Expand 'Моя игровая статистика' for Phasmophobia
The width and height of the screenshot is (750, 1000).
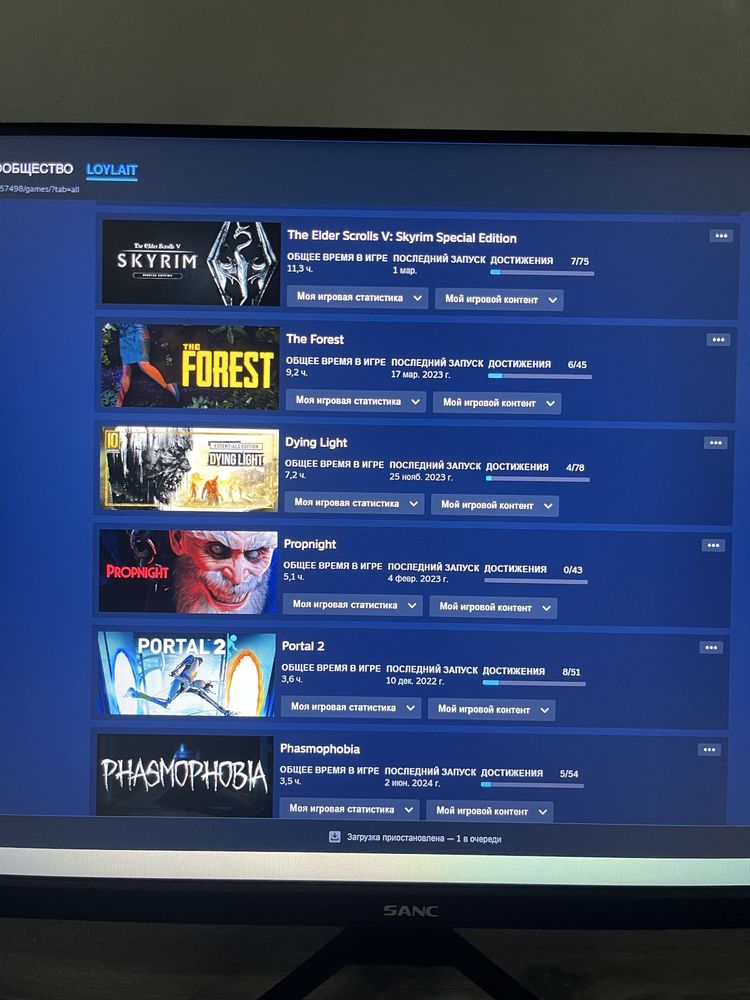tap(349, 809)
